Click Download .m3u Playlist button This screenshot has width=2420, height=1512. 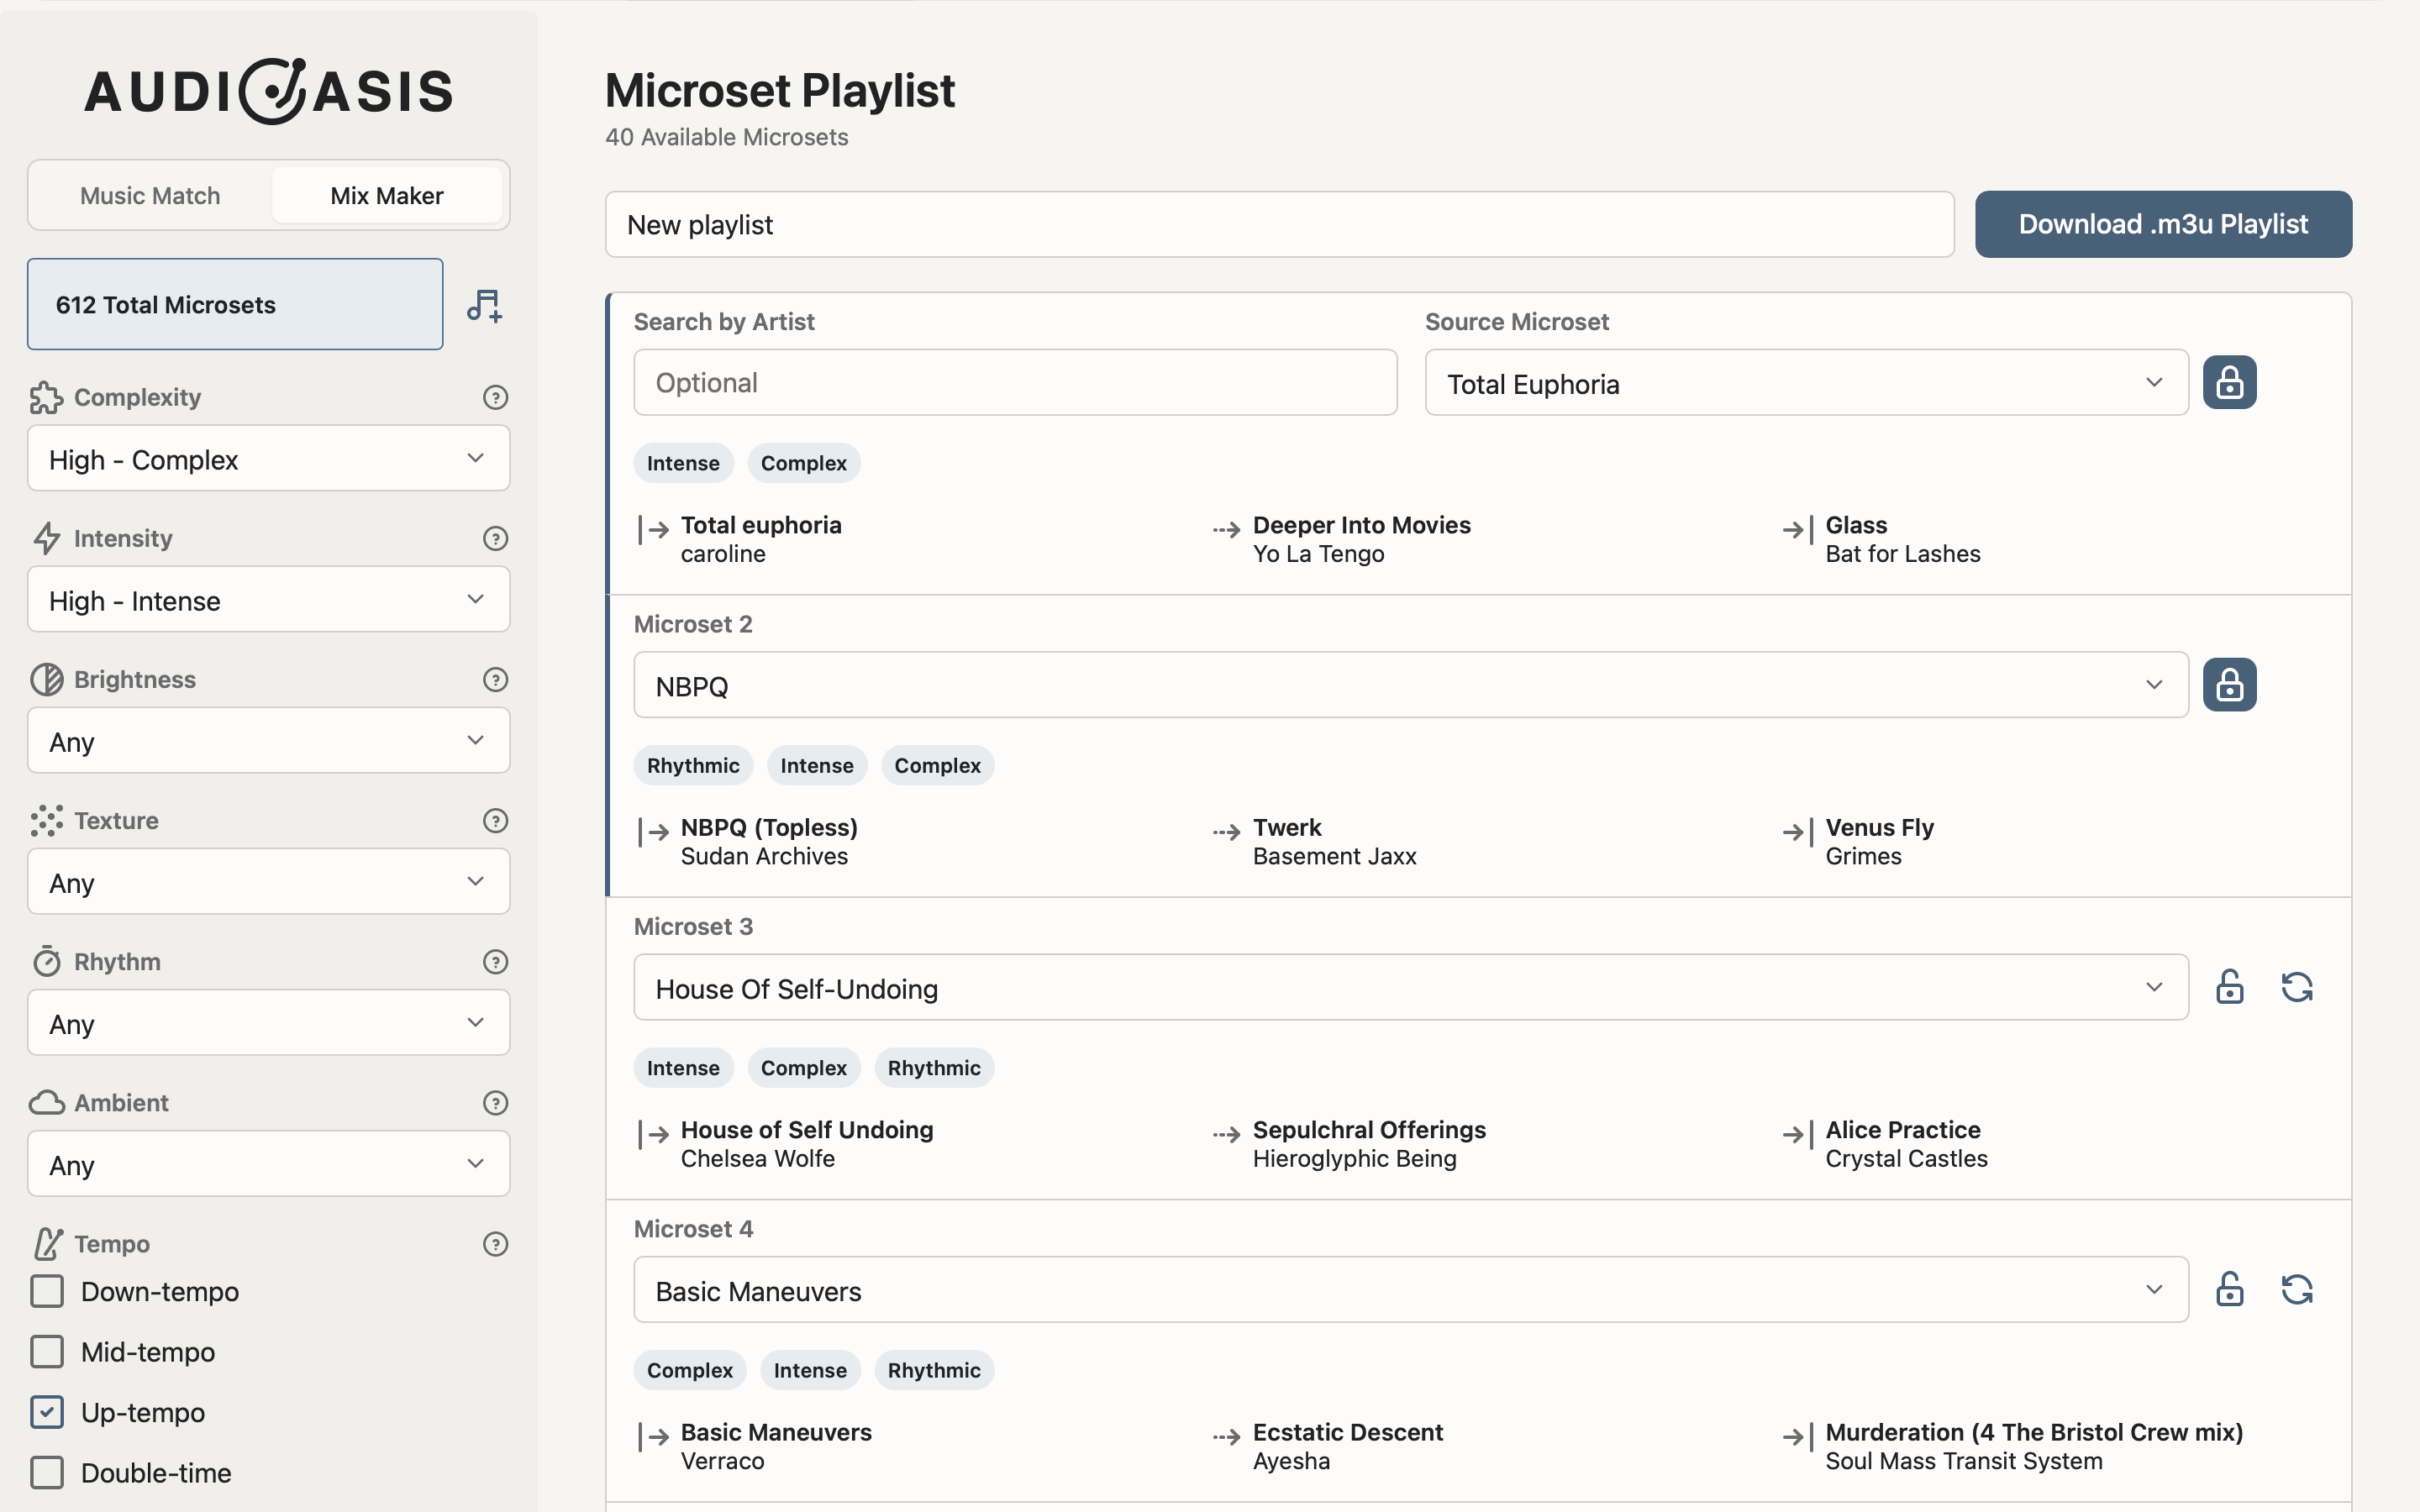[2163, 224]
